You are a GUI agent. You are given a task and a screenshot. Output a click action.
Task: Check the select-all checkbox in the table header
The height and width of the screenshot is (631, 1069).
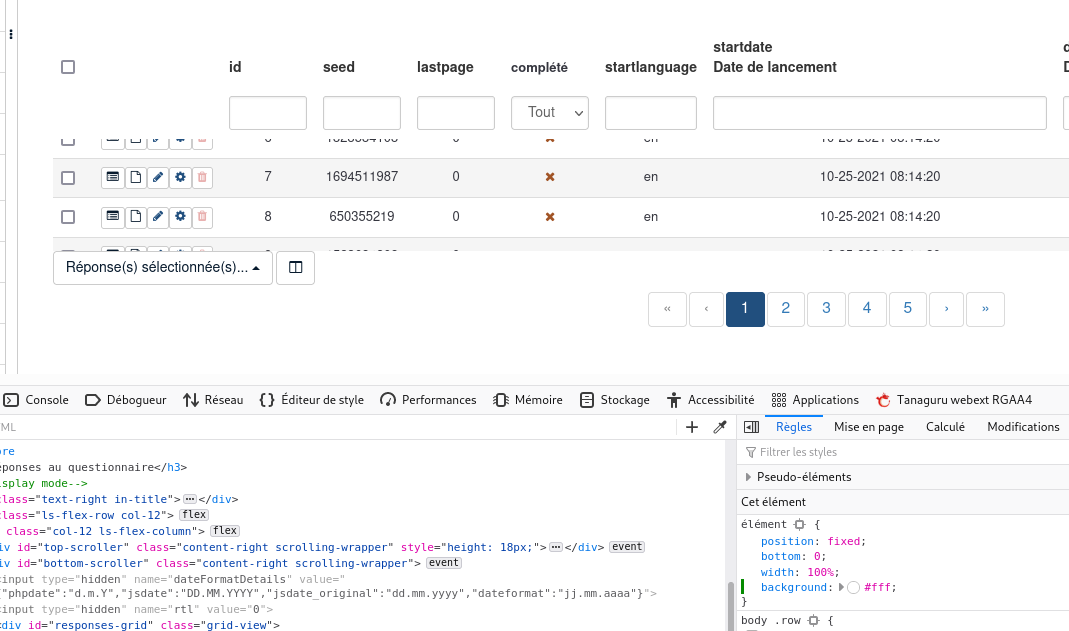coord(68,67)
